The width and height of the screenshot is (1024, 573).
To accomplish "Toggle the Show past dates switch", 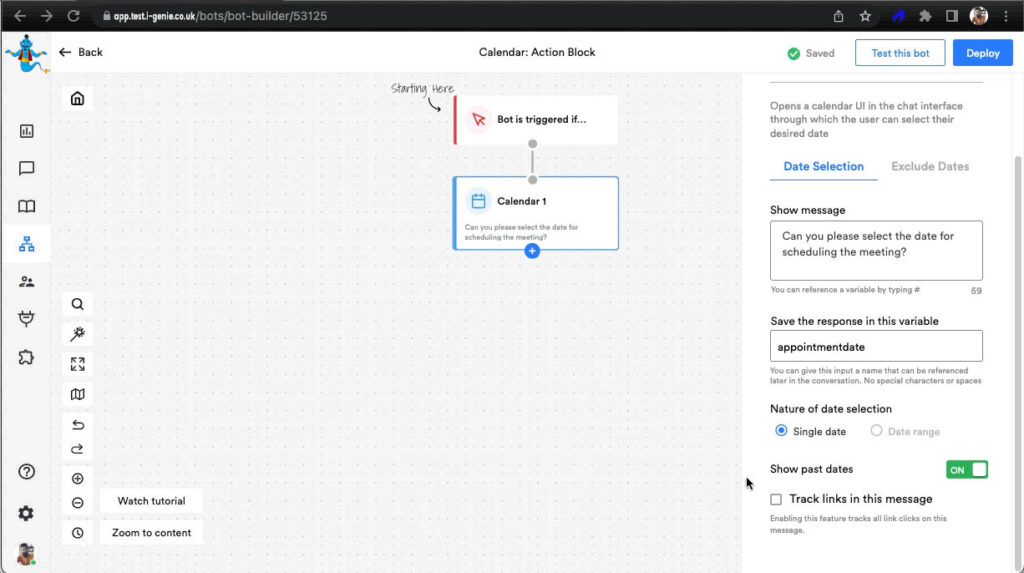I will tap(966, 469).
